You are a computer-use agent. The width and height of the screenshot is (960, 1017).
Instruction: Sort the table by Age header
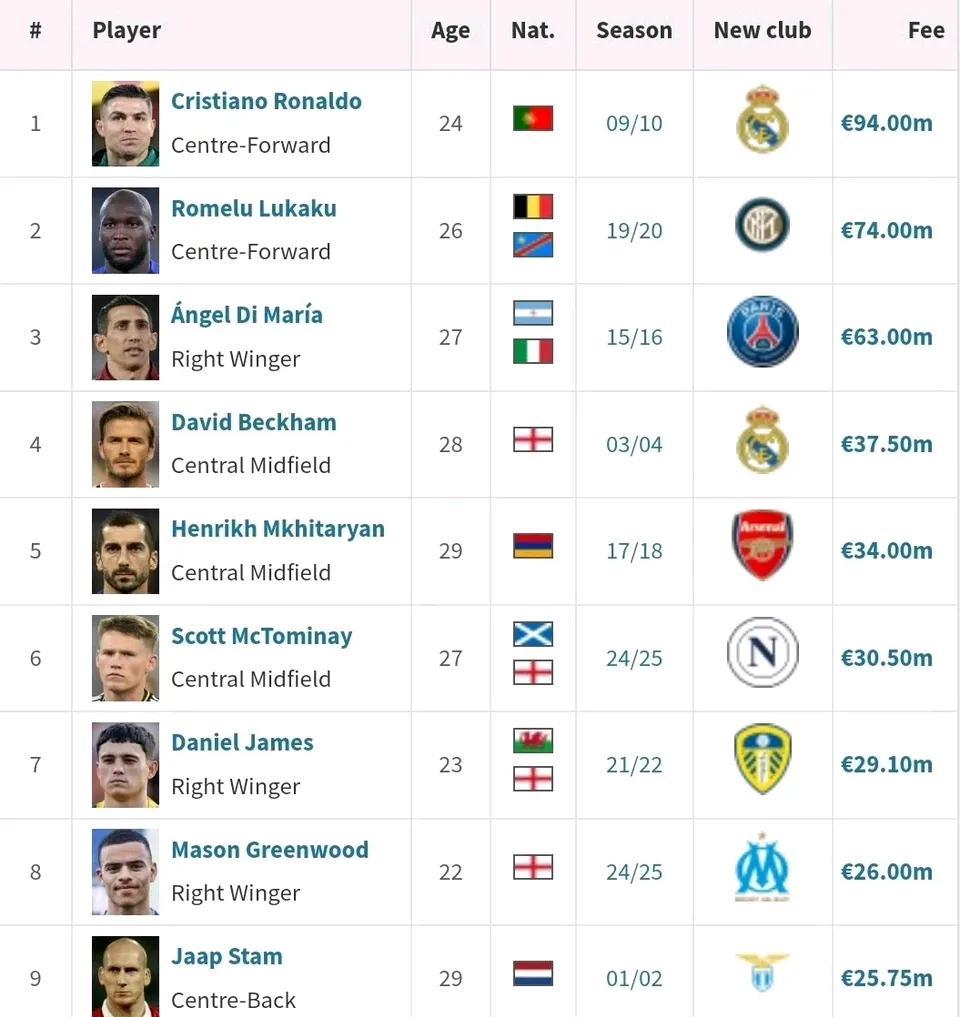[x=450, y=31]
